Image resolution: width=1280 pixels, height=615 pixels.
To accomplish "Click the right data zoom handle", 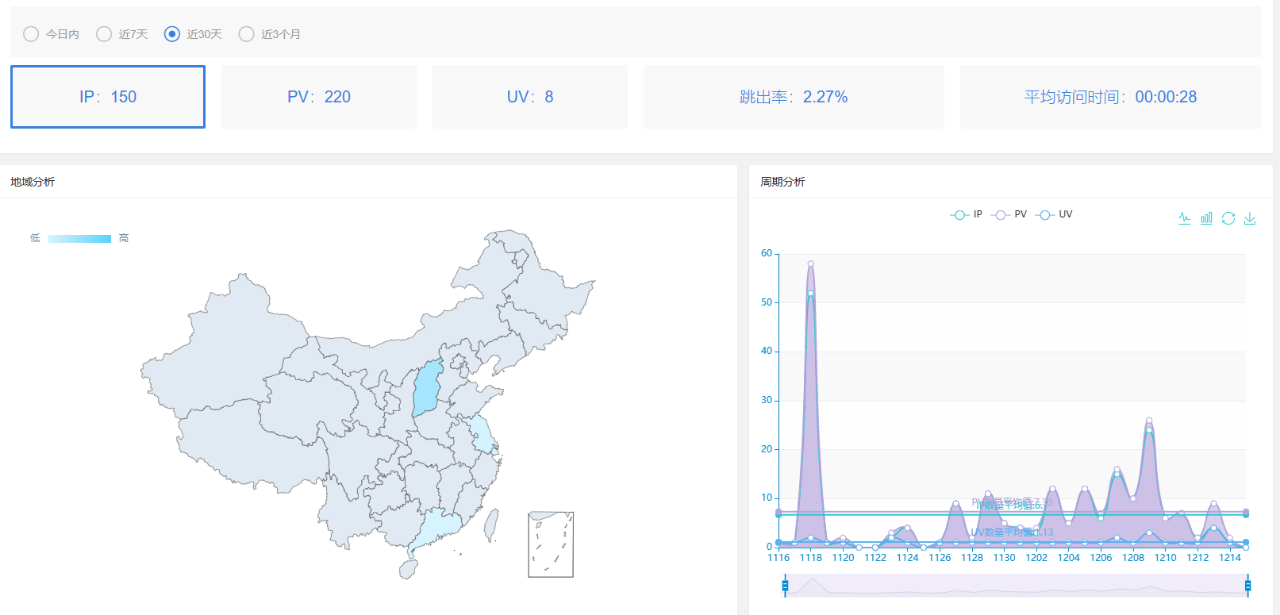I will pyautogui.click(x=1245, y=585).
